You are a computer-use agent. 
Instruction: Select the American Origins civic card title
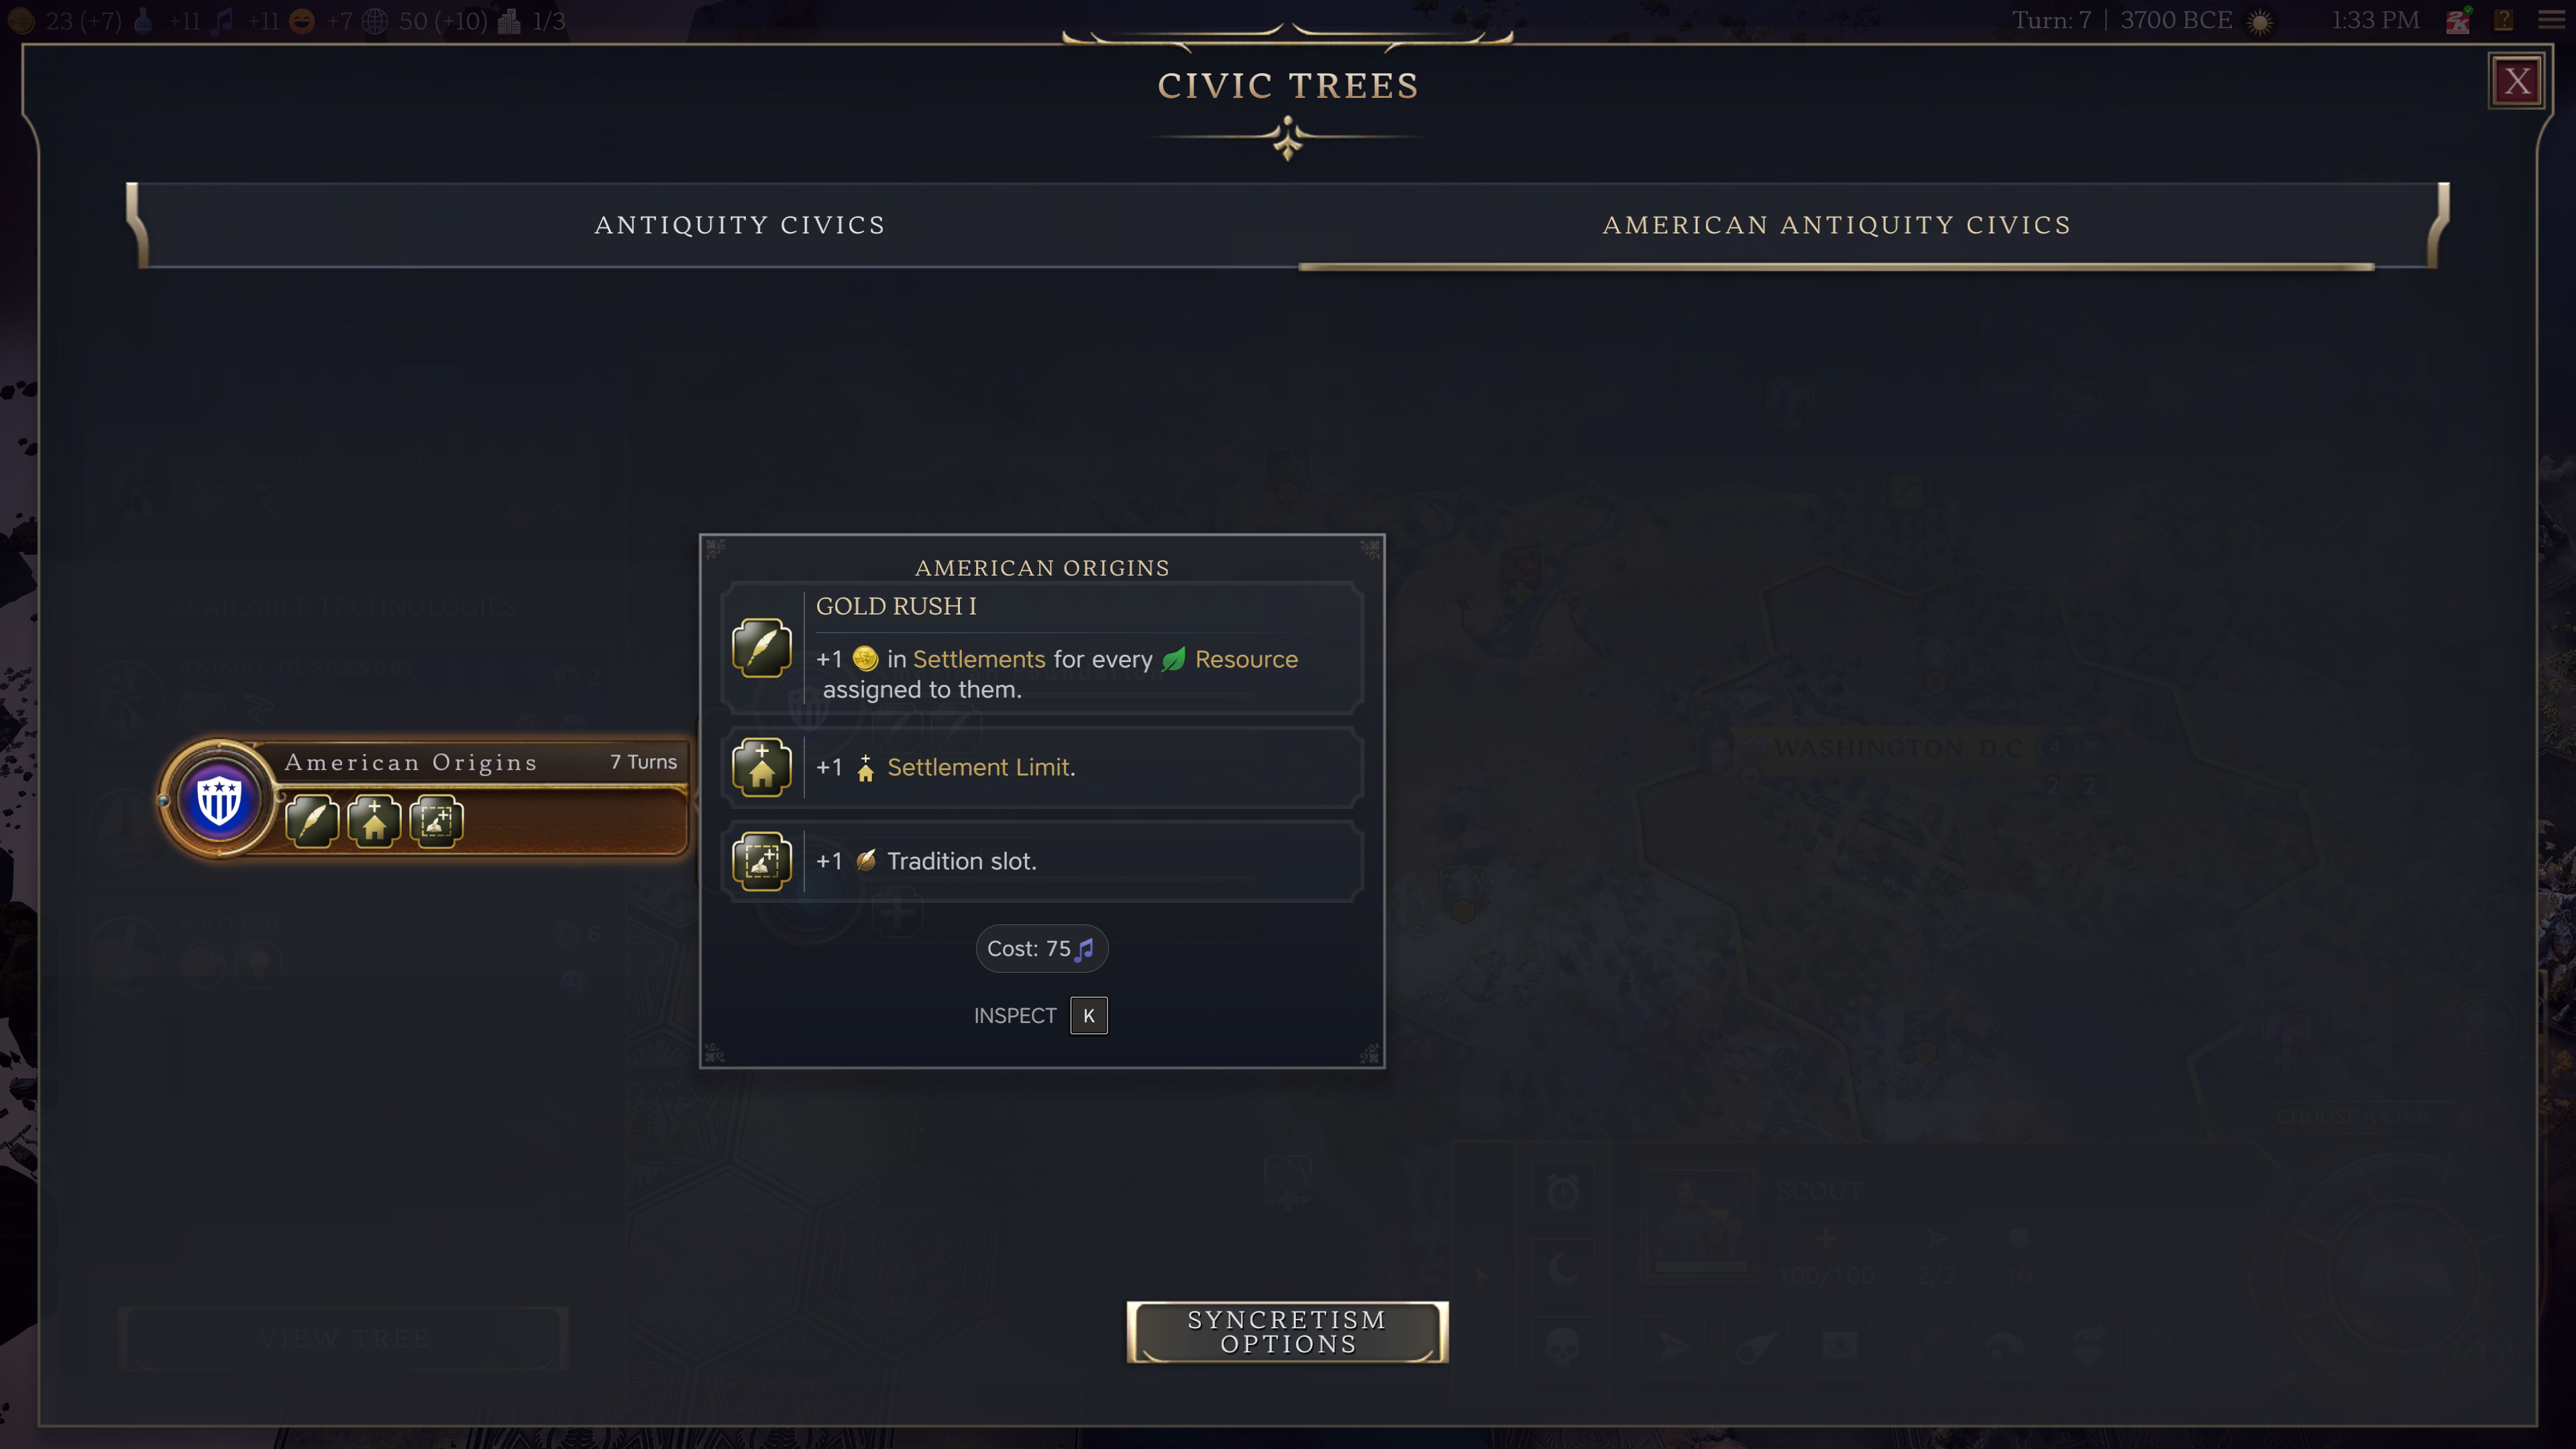click(x=411, y=762)
